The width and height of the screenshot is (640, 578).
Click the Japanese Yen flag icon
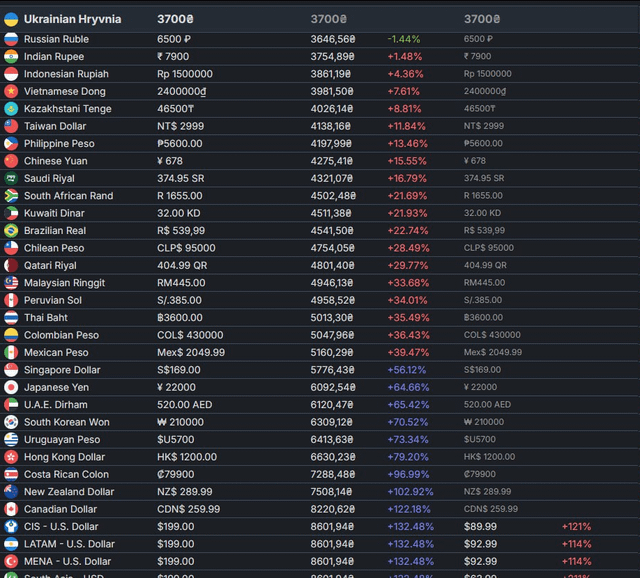tap(11, 387)
